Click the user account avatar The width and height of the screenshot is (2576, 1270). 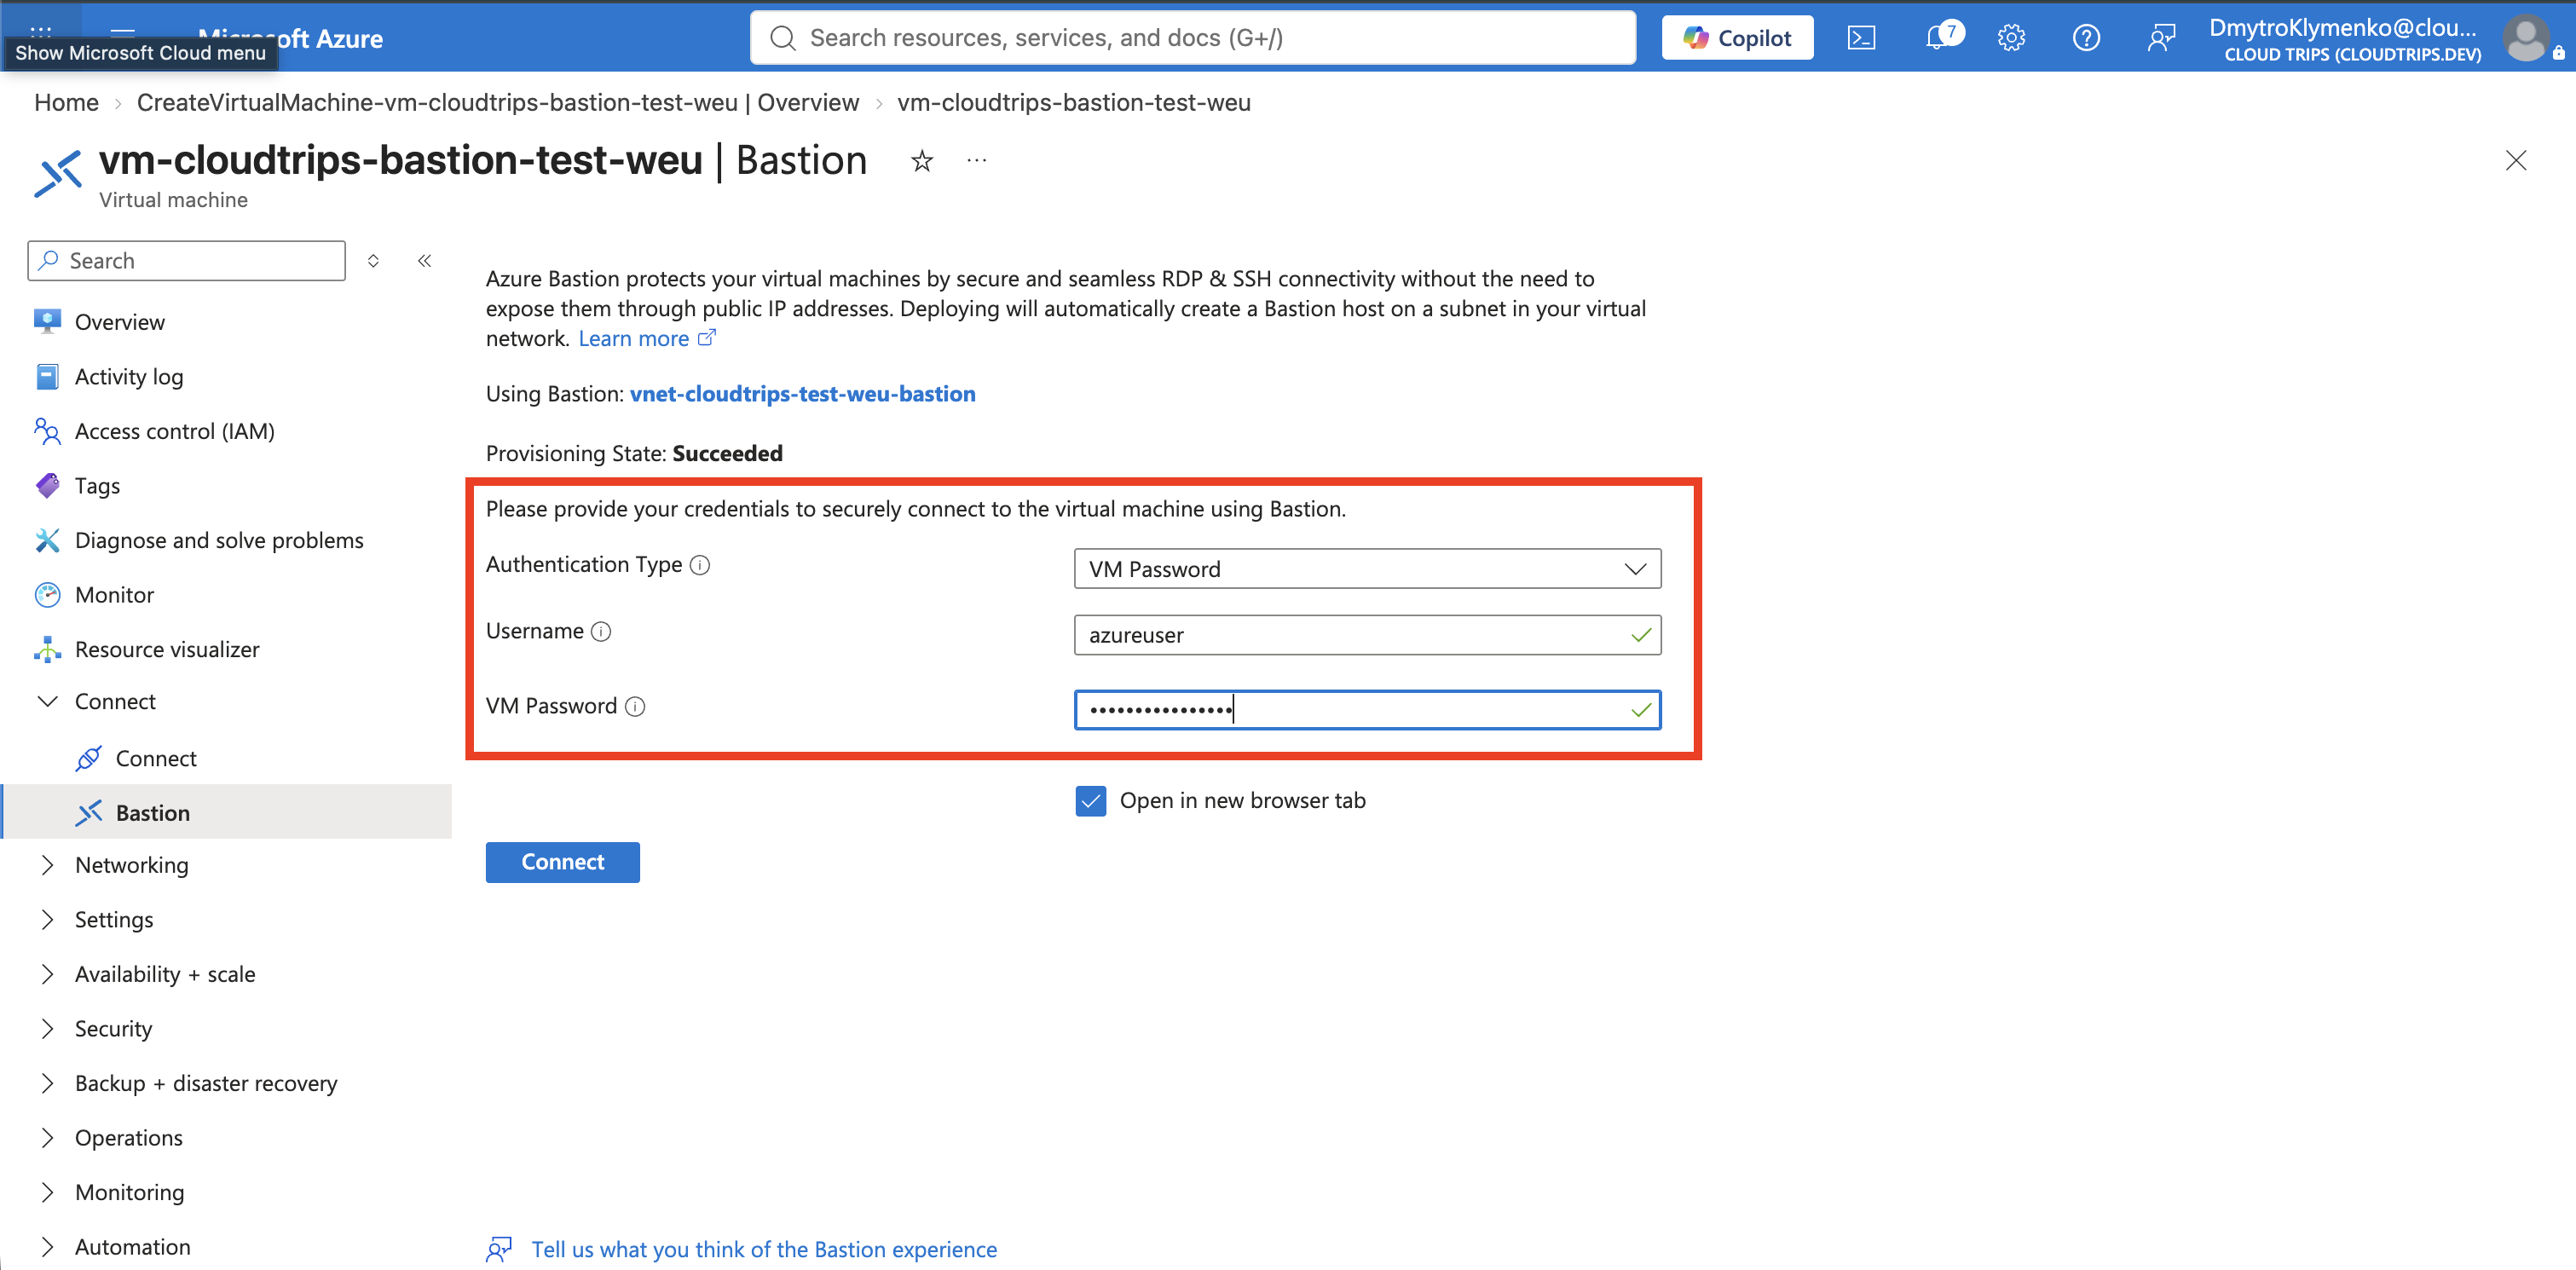tap(2526, 38)
